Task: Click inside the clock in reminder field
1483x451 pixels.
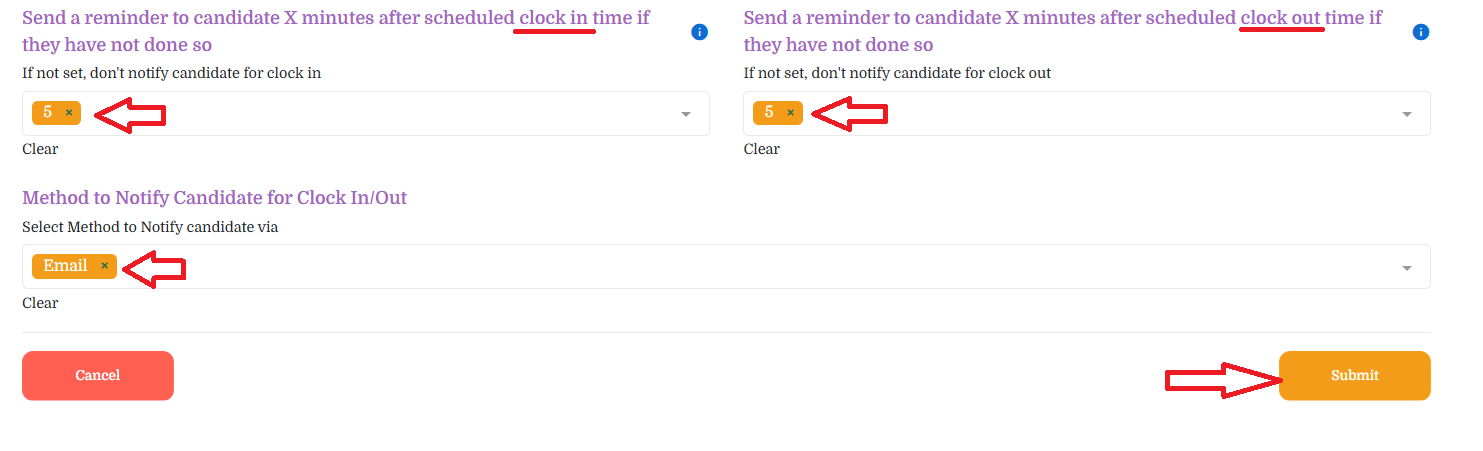Action: click(x=366, y=114)
